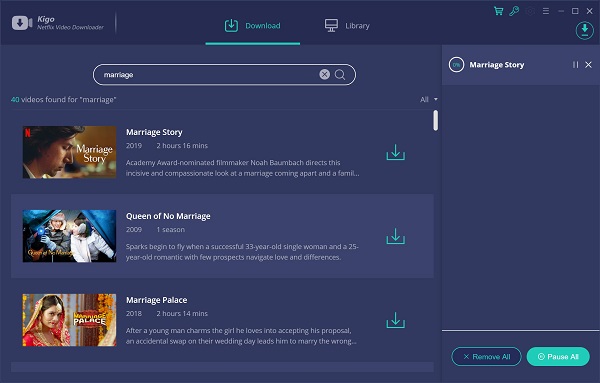The image size is (600, 383).
Task: Click the Marriage Story result title
Action: 154,132
